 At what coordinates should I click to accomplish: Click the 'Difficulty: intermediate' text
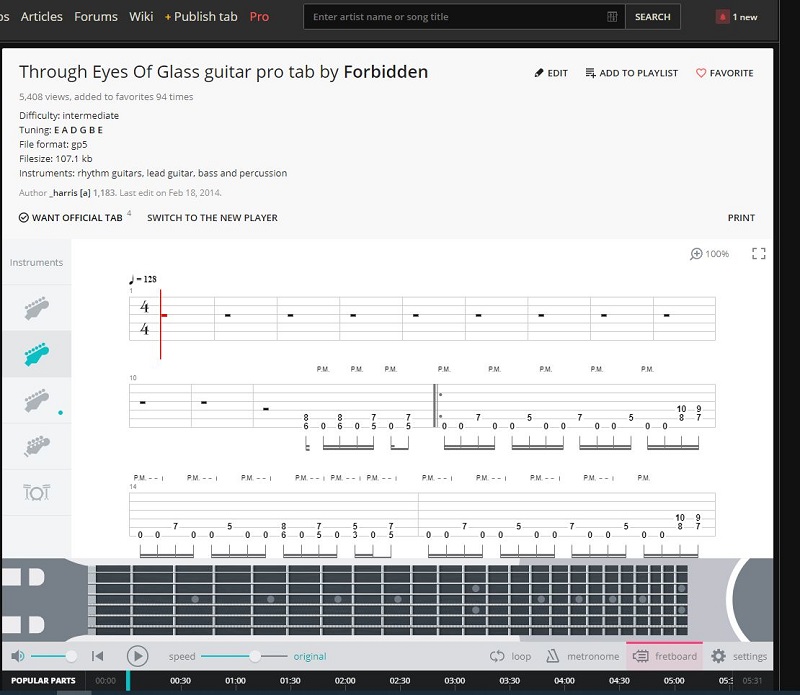coord(69,115)
